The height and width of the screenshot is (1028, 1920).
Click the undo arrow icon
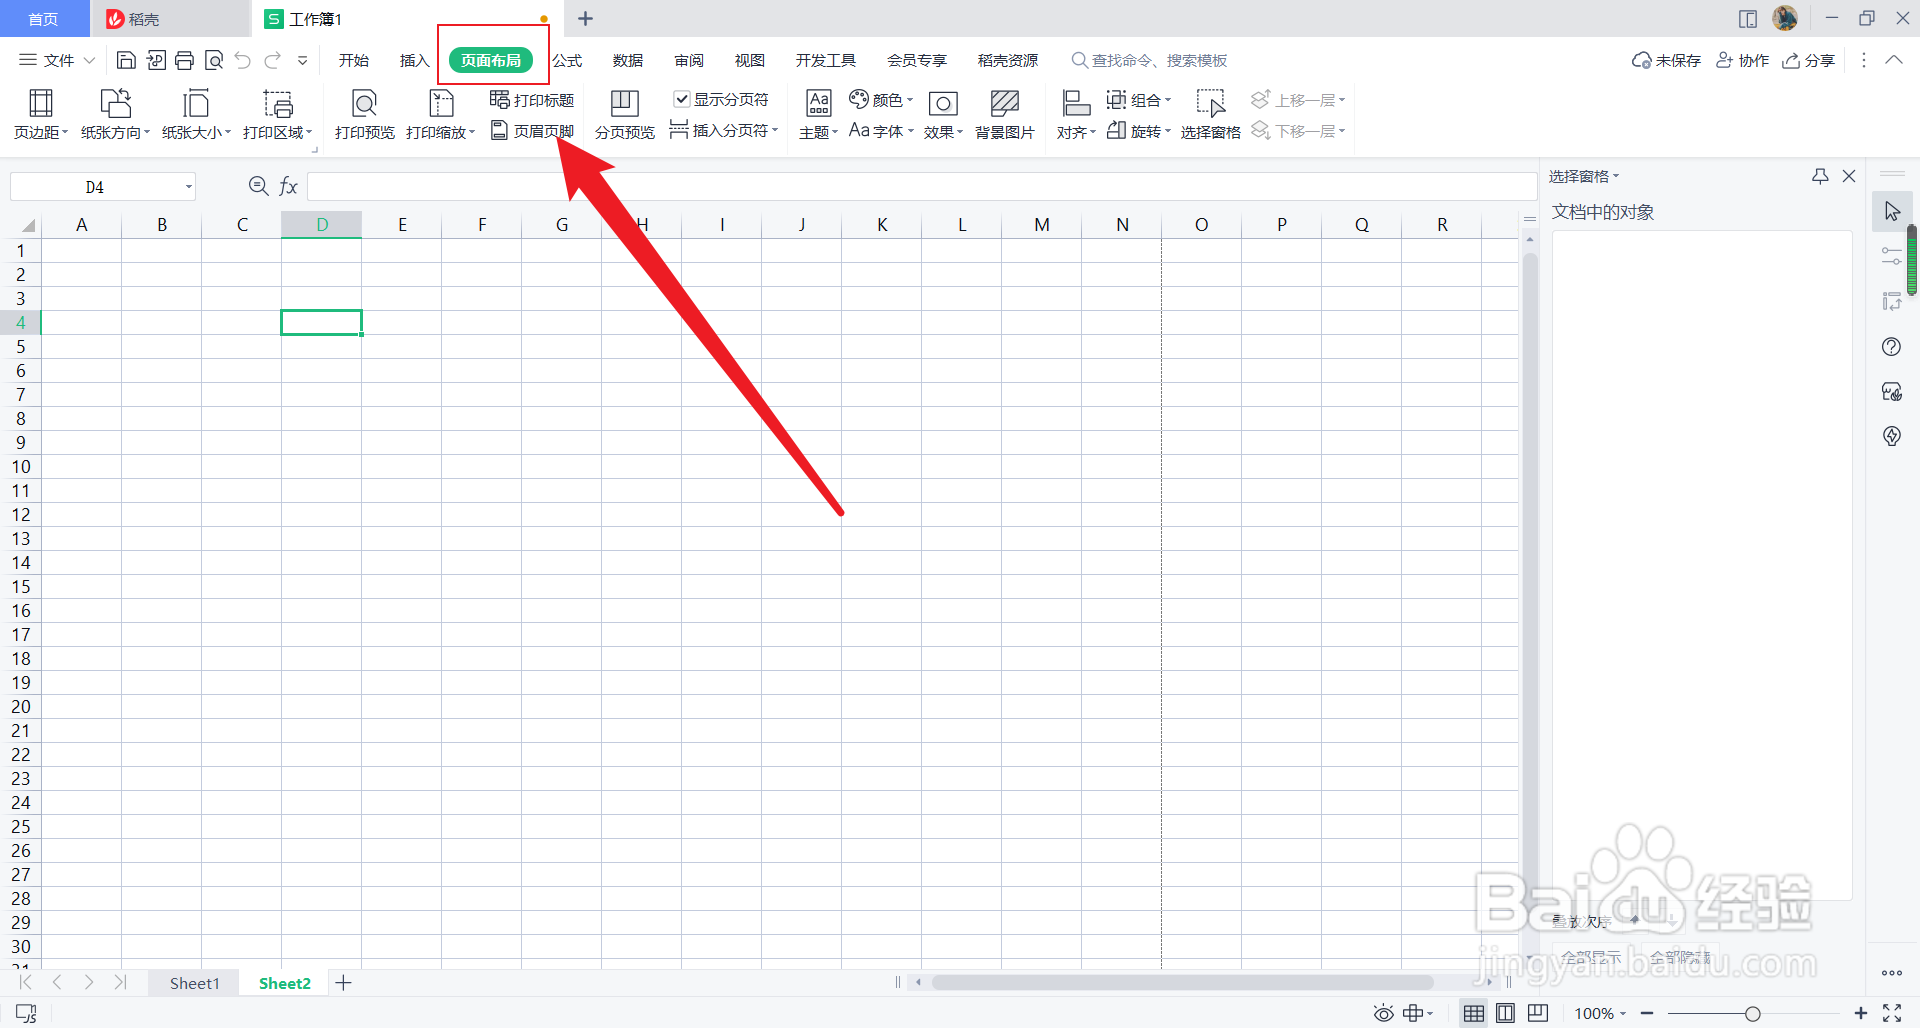pyautogui.click(x=243, y=60)
